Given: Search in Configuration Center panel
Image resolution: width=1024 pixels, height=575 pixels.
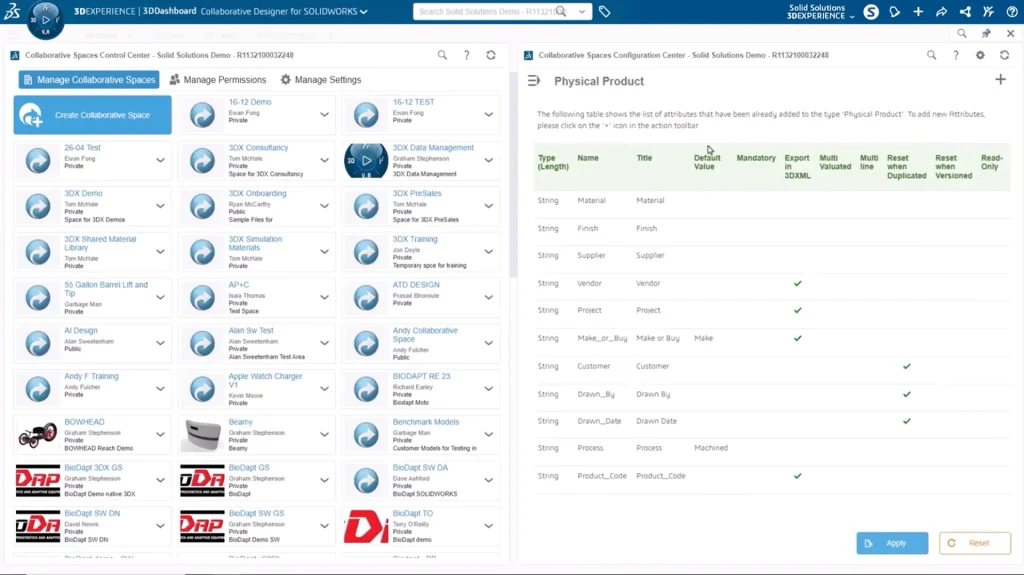Looking at the screenshot, I should pos(931,56).
